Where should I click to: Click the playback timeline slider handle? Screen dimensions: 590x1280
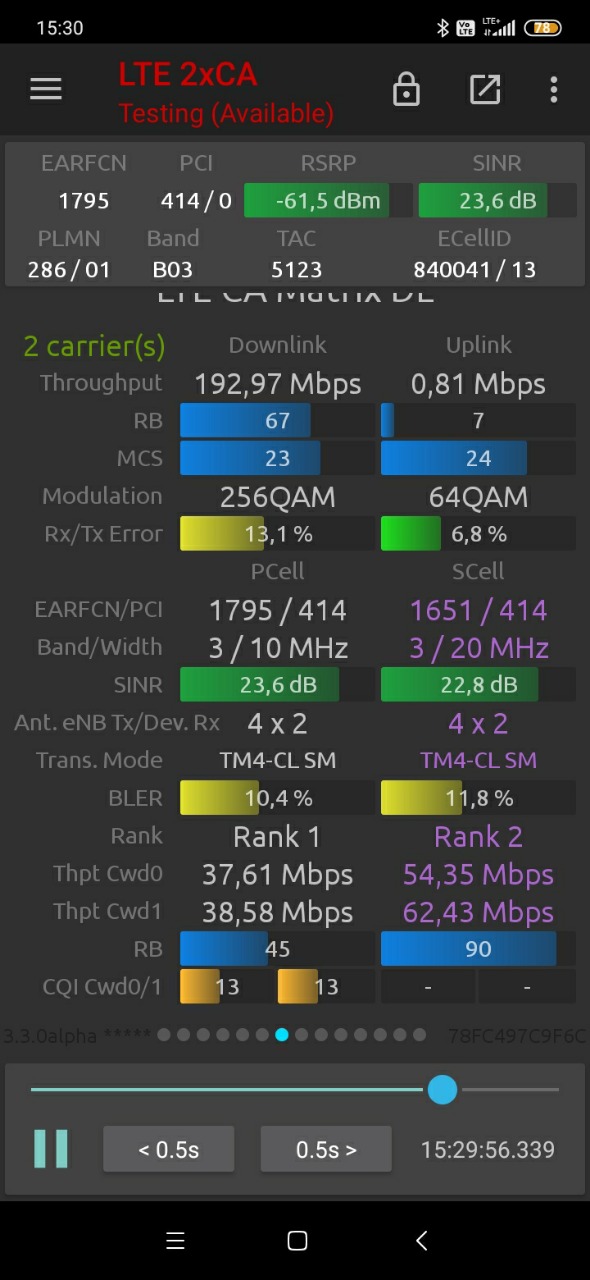pyautogui.click(x=442, y=1089)
